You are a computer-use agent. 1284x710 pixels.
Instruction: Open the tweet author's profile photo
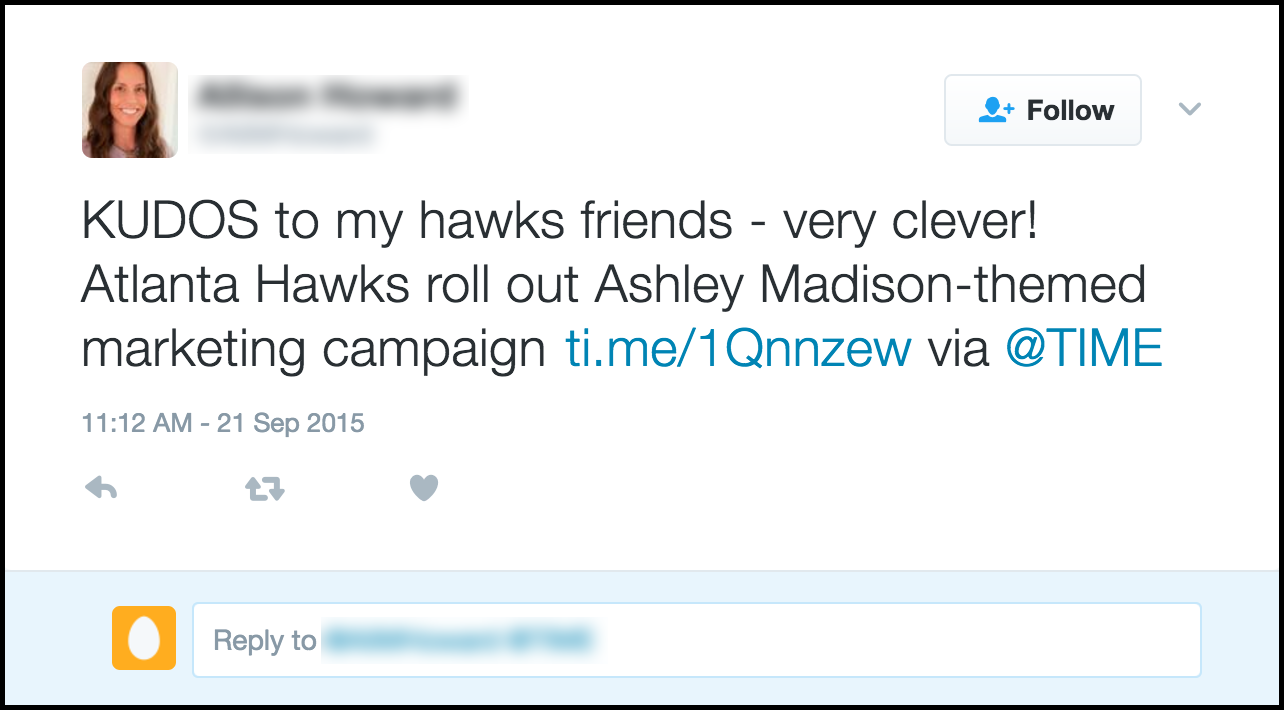click(130, 110)
